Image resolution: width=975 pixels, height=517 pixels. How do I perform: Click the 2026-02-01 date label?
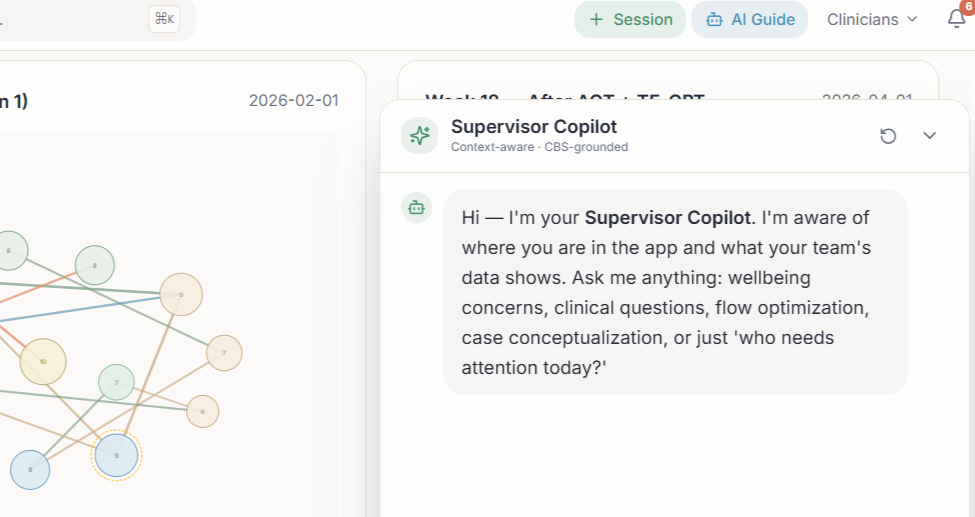(293, 101)
